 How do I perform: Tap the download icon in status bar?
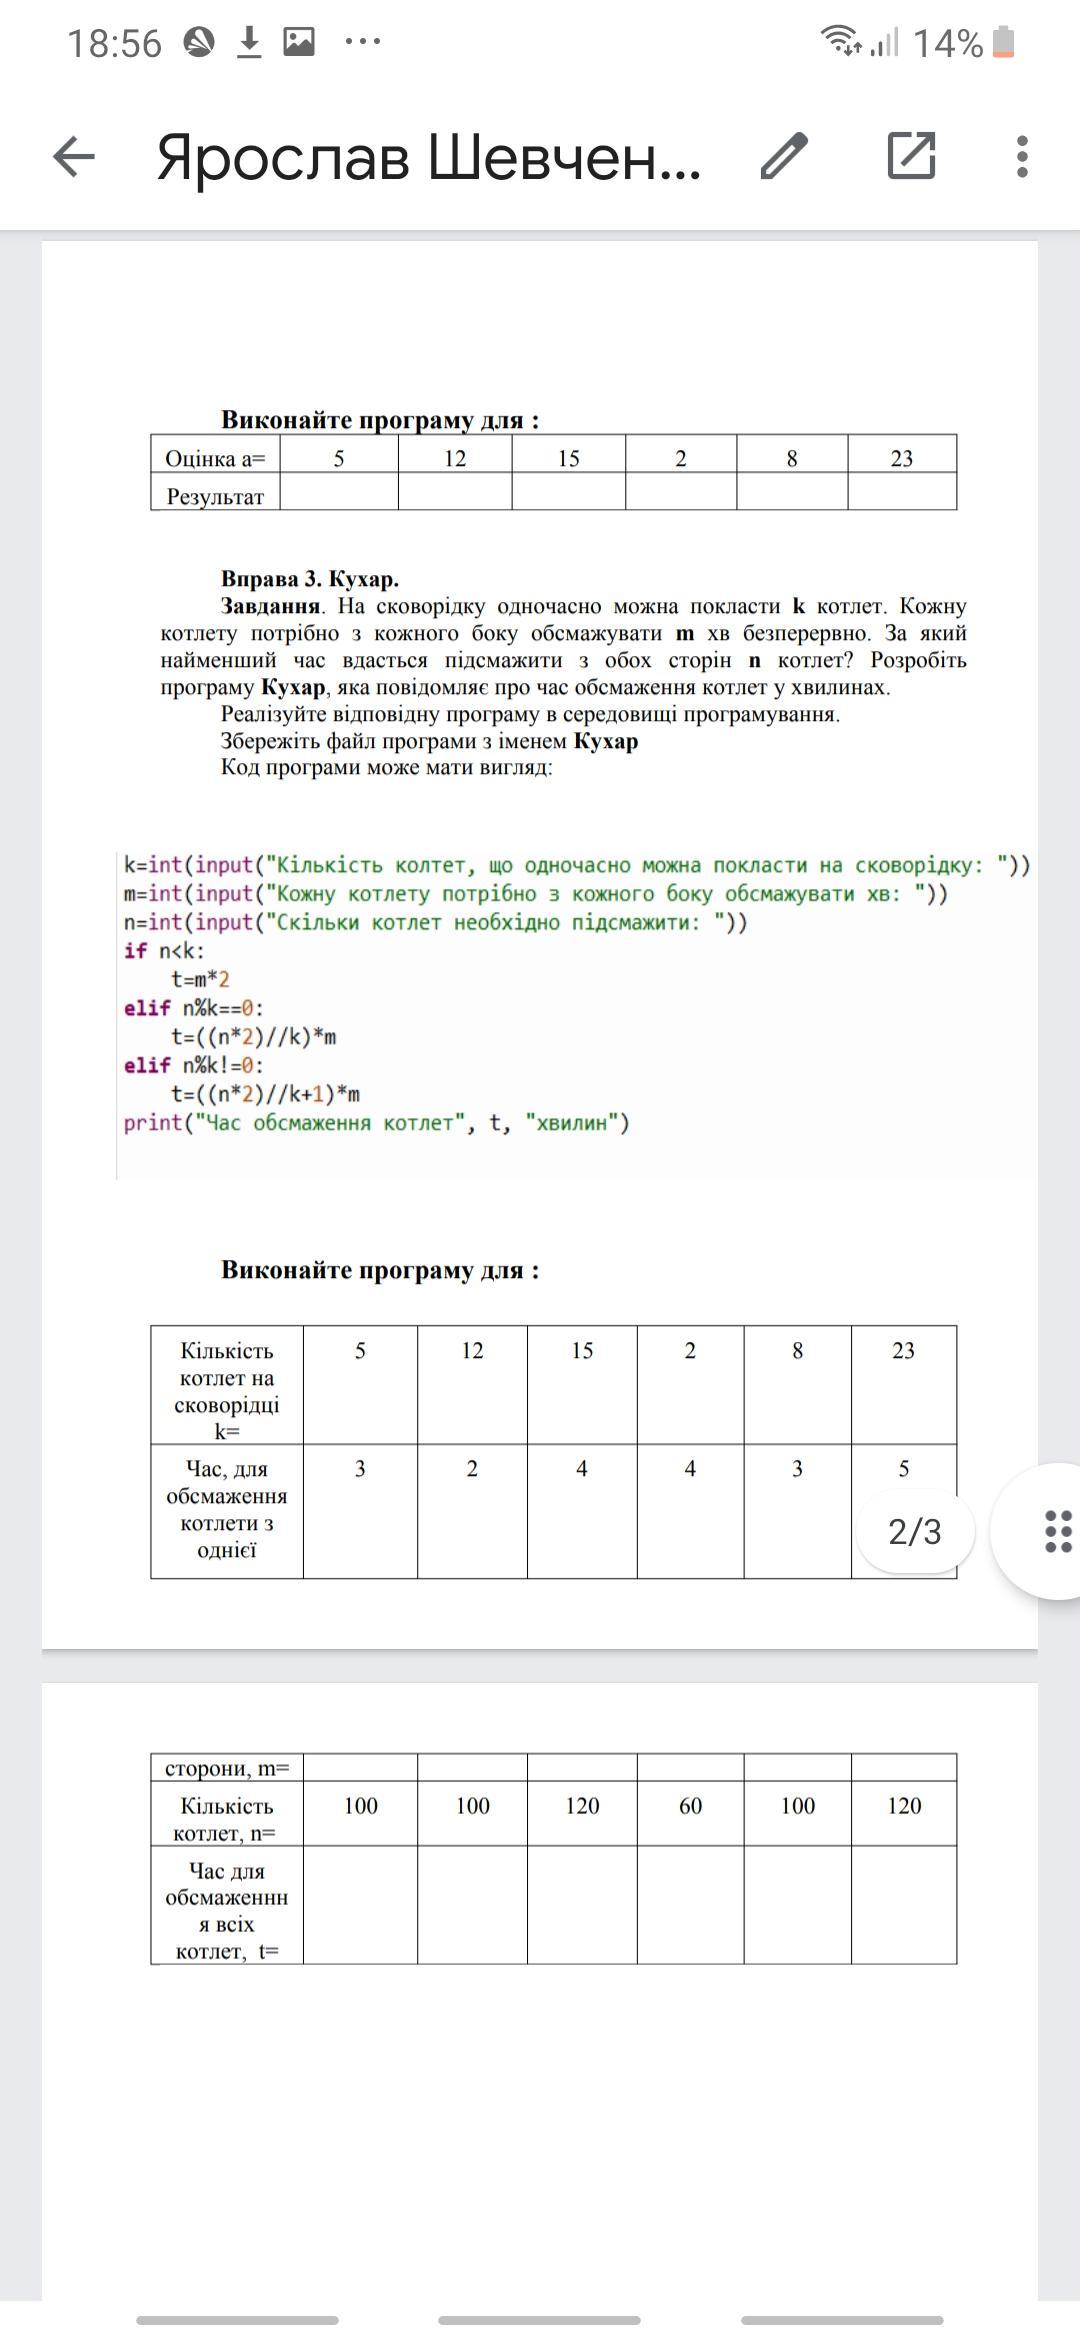[249, 42]
